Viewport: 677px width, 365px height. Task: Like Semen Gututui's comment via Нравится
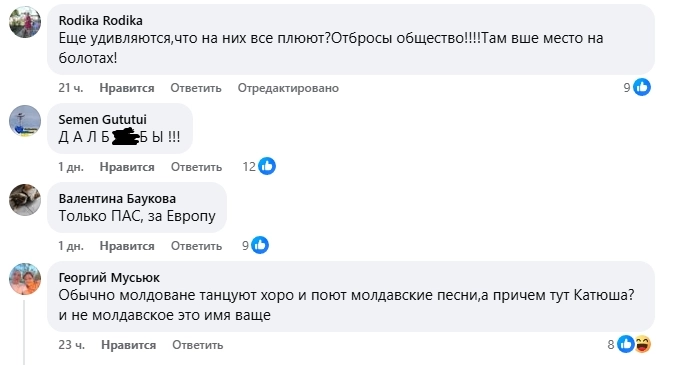127,167
